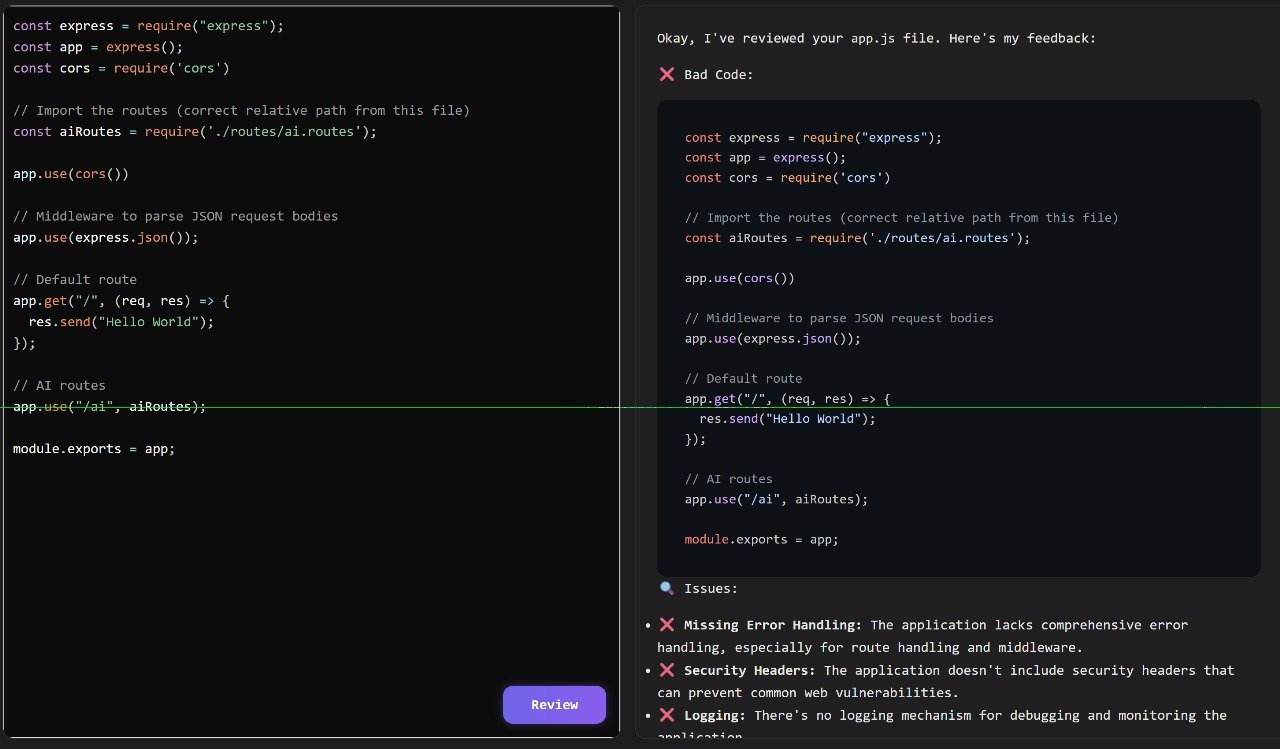Click '// AI routes' in the review code block
The image size is (1280, 749).
(x=729, y=479)
